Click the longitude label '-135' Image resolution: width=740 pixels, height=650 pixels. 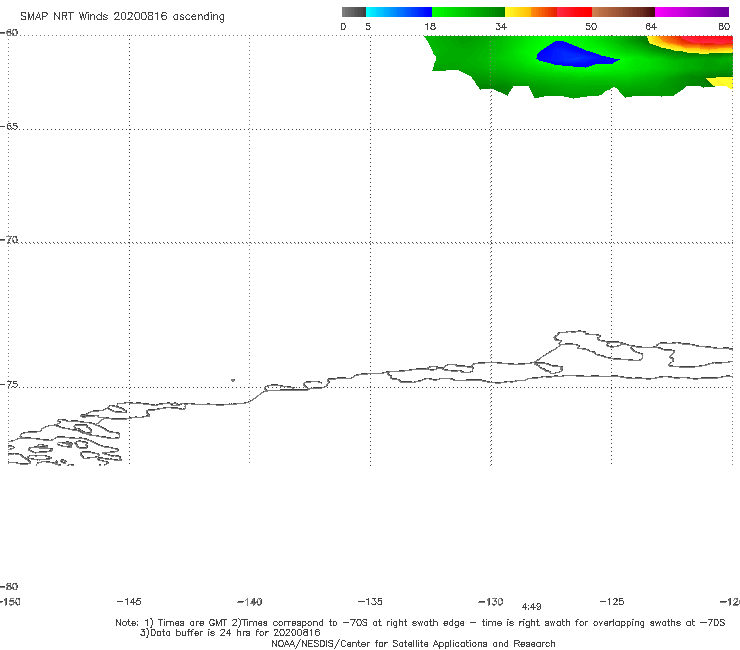[x=370, y=602]
